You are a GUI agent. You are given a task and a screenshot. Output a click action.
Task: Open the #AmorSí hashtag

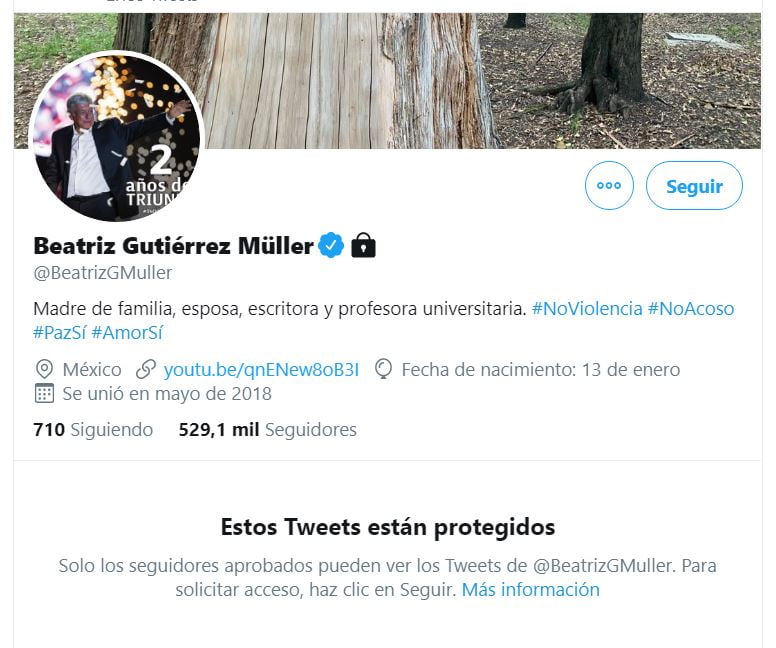point(127,333)
